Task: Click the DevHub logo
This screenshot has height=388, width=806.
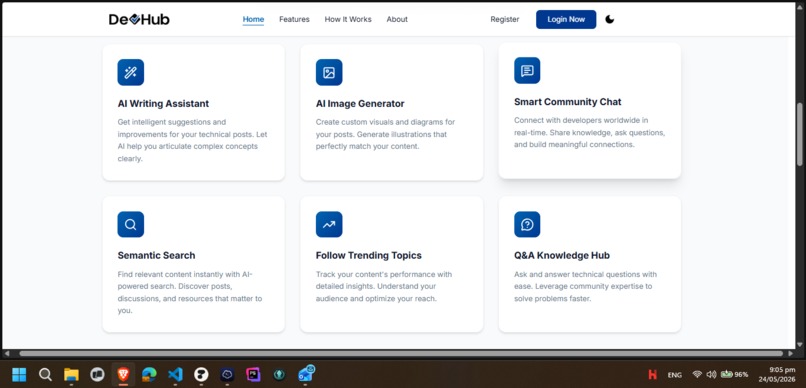Action: pos(139,20)
